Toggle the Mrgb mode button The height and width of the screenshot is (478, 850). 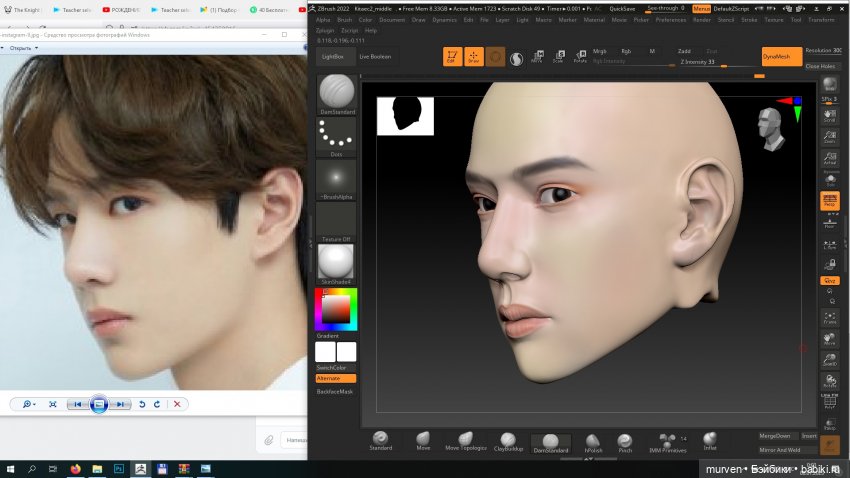pyautogui.click(x=600, y=51)
